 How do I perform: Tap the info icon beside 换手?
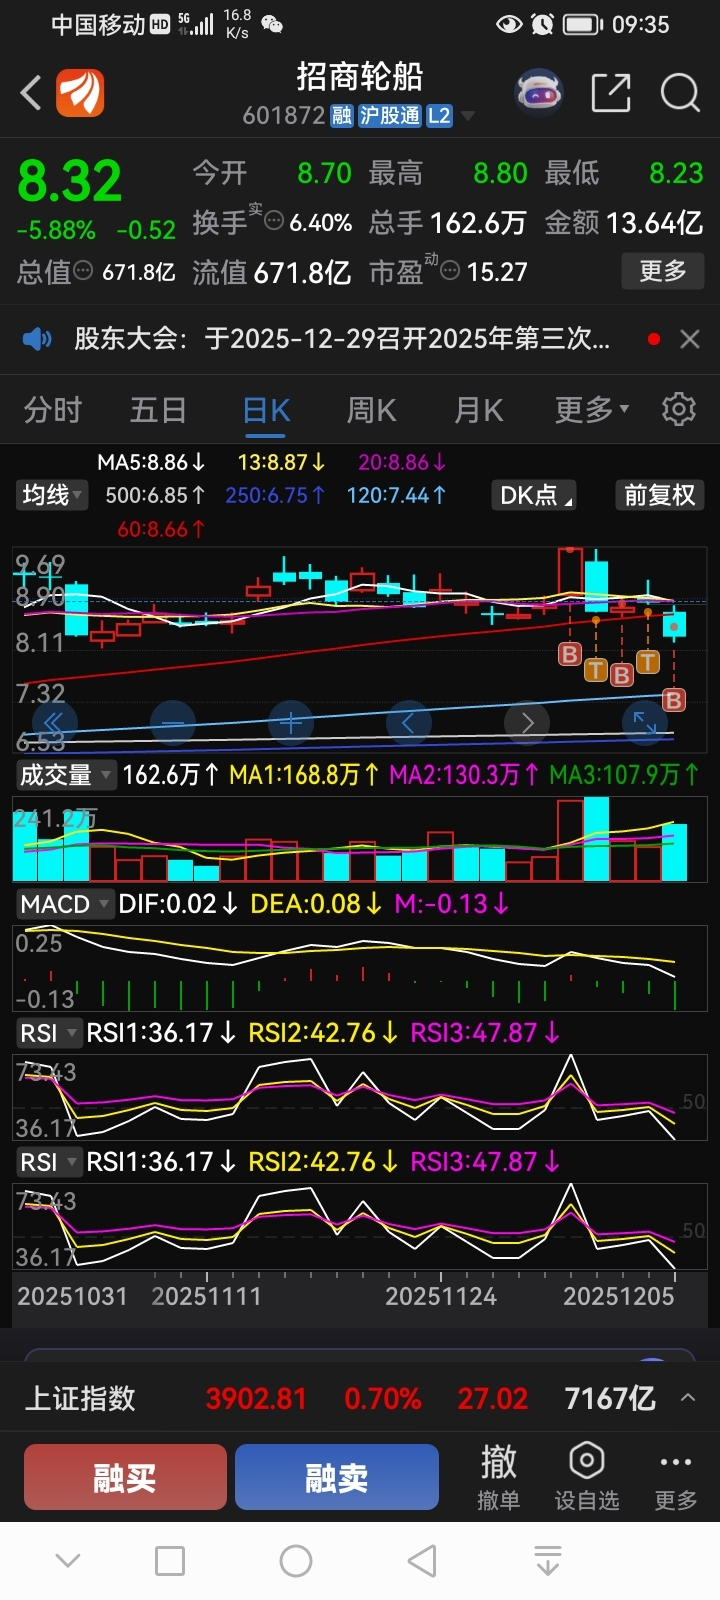[x=274, y=222]
